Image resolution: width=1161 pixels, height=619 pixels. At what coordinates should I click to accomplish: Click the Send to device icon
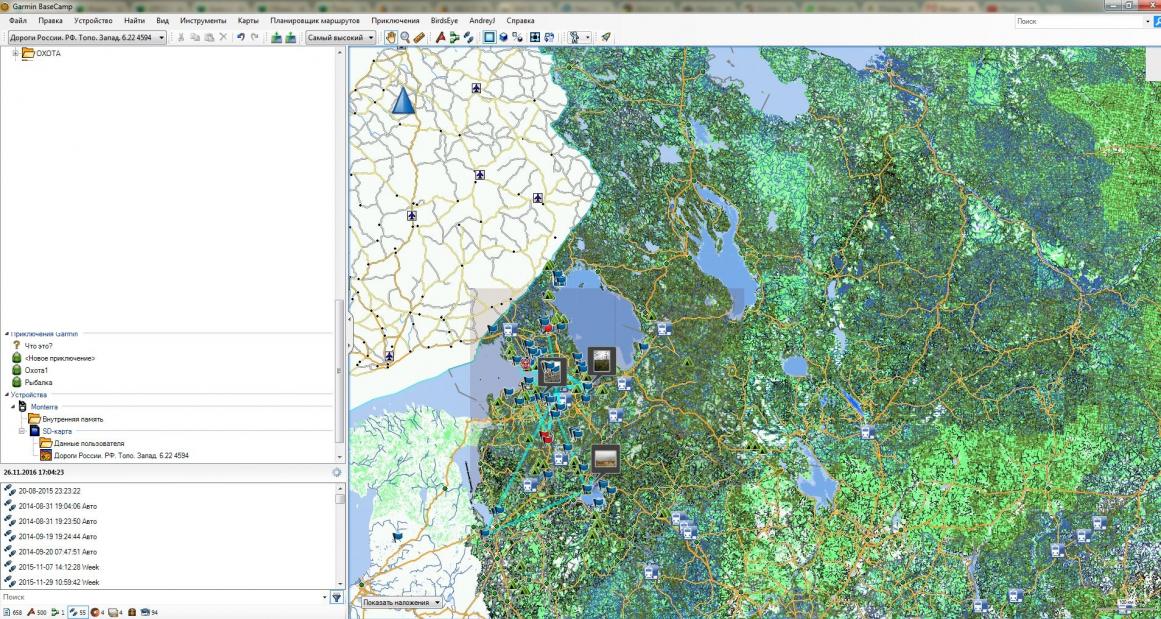[276, 37]
